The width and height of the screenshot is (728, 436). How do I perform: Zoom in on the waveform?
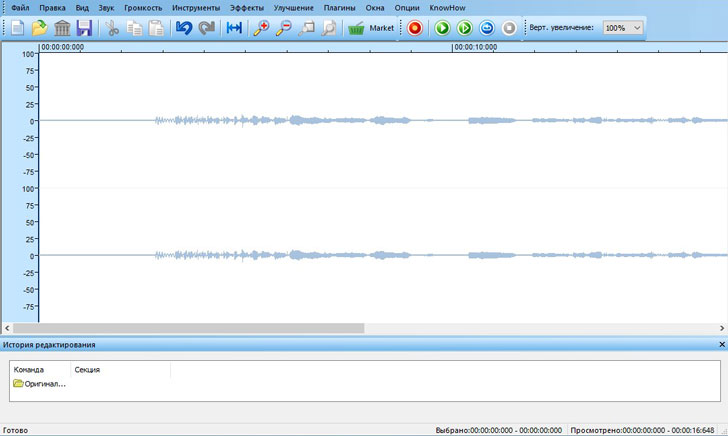pyautogui.click(x=261, y=28)
